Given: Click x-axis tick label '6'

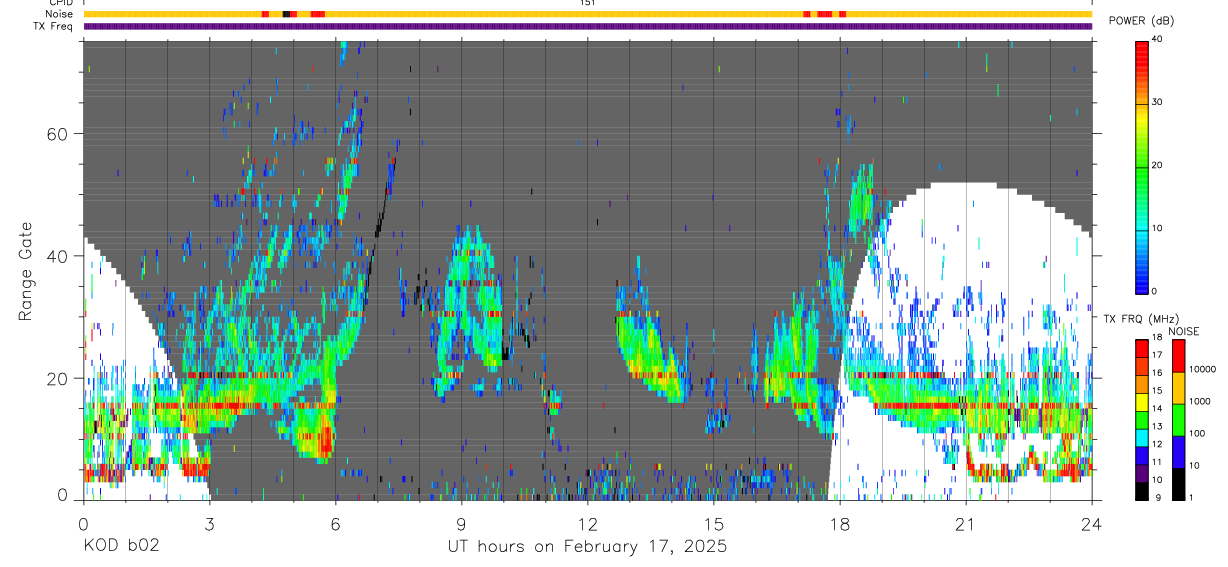Looking at the screenshot, I should tap(336, 524).
